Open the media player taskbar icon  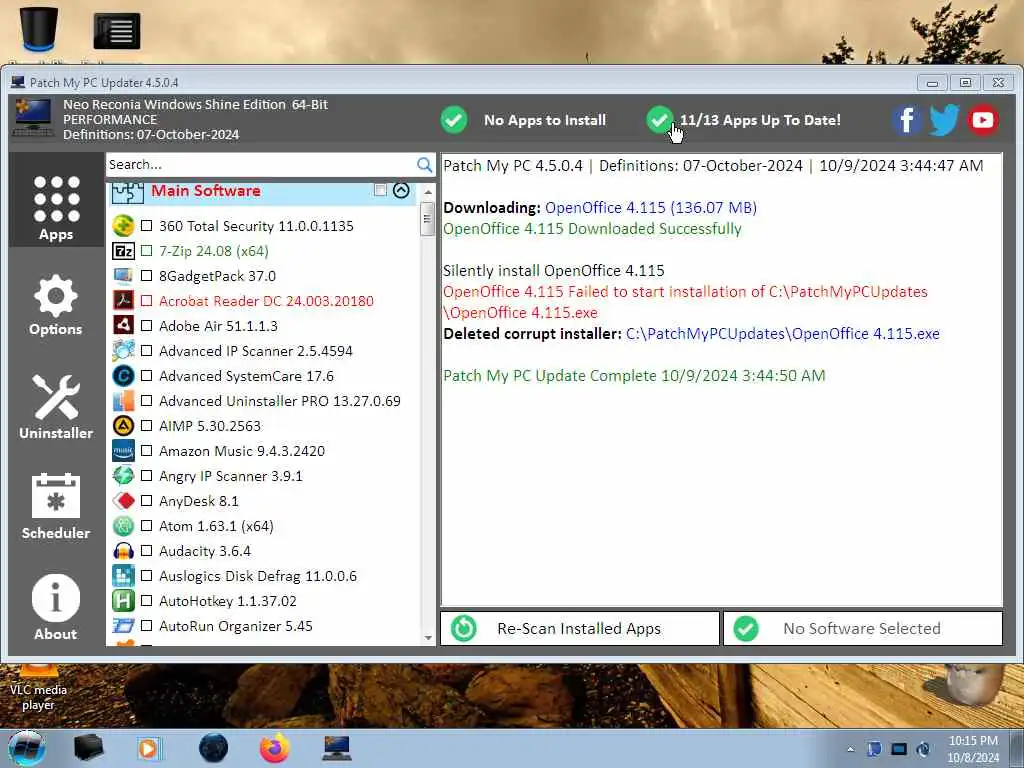point(149,748)
